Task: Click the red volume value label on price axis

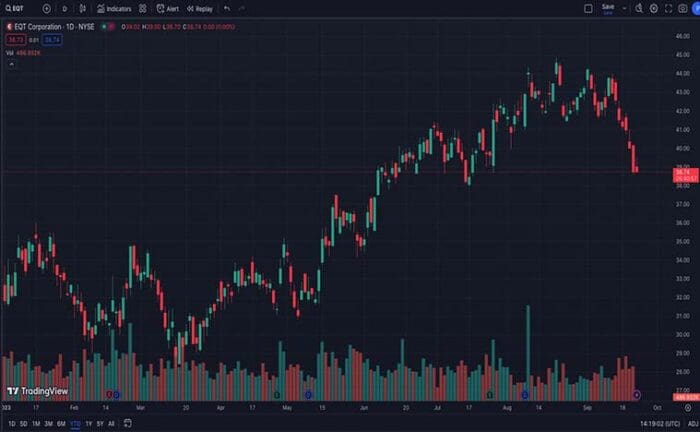Action: [x=686, y=397]
